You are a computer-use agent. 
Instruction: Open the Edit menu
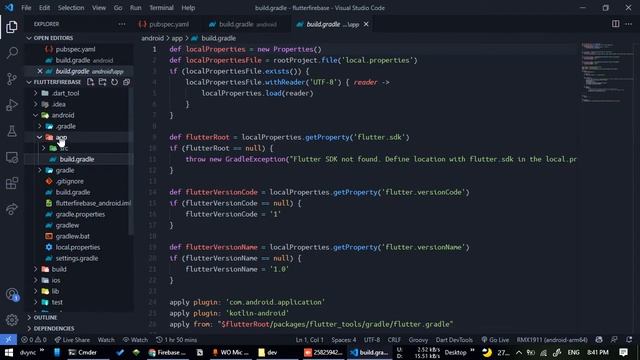click(x=44, y=8)
